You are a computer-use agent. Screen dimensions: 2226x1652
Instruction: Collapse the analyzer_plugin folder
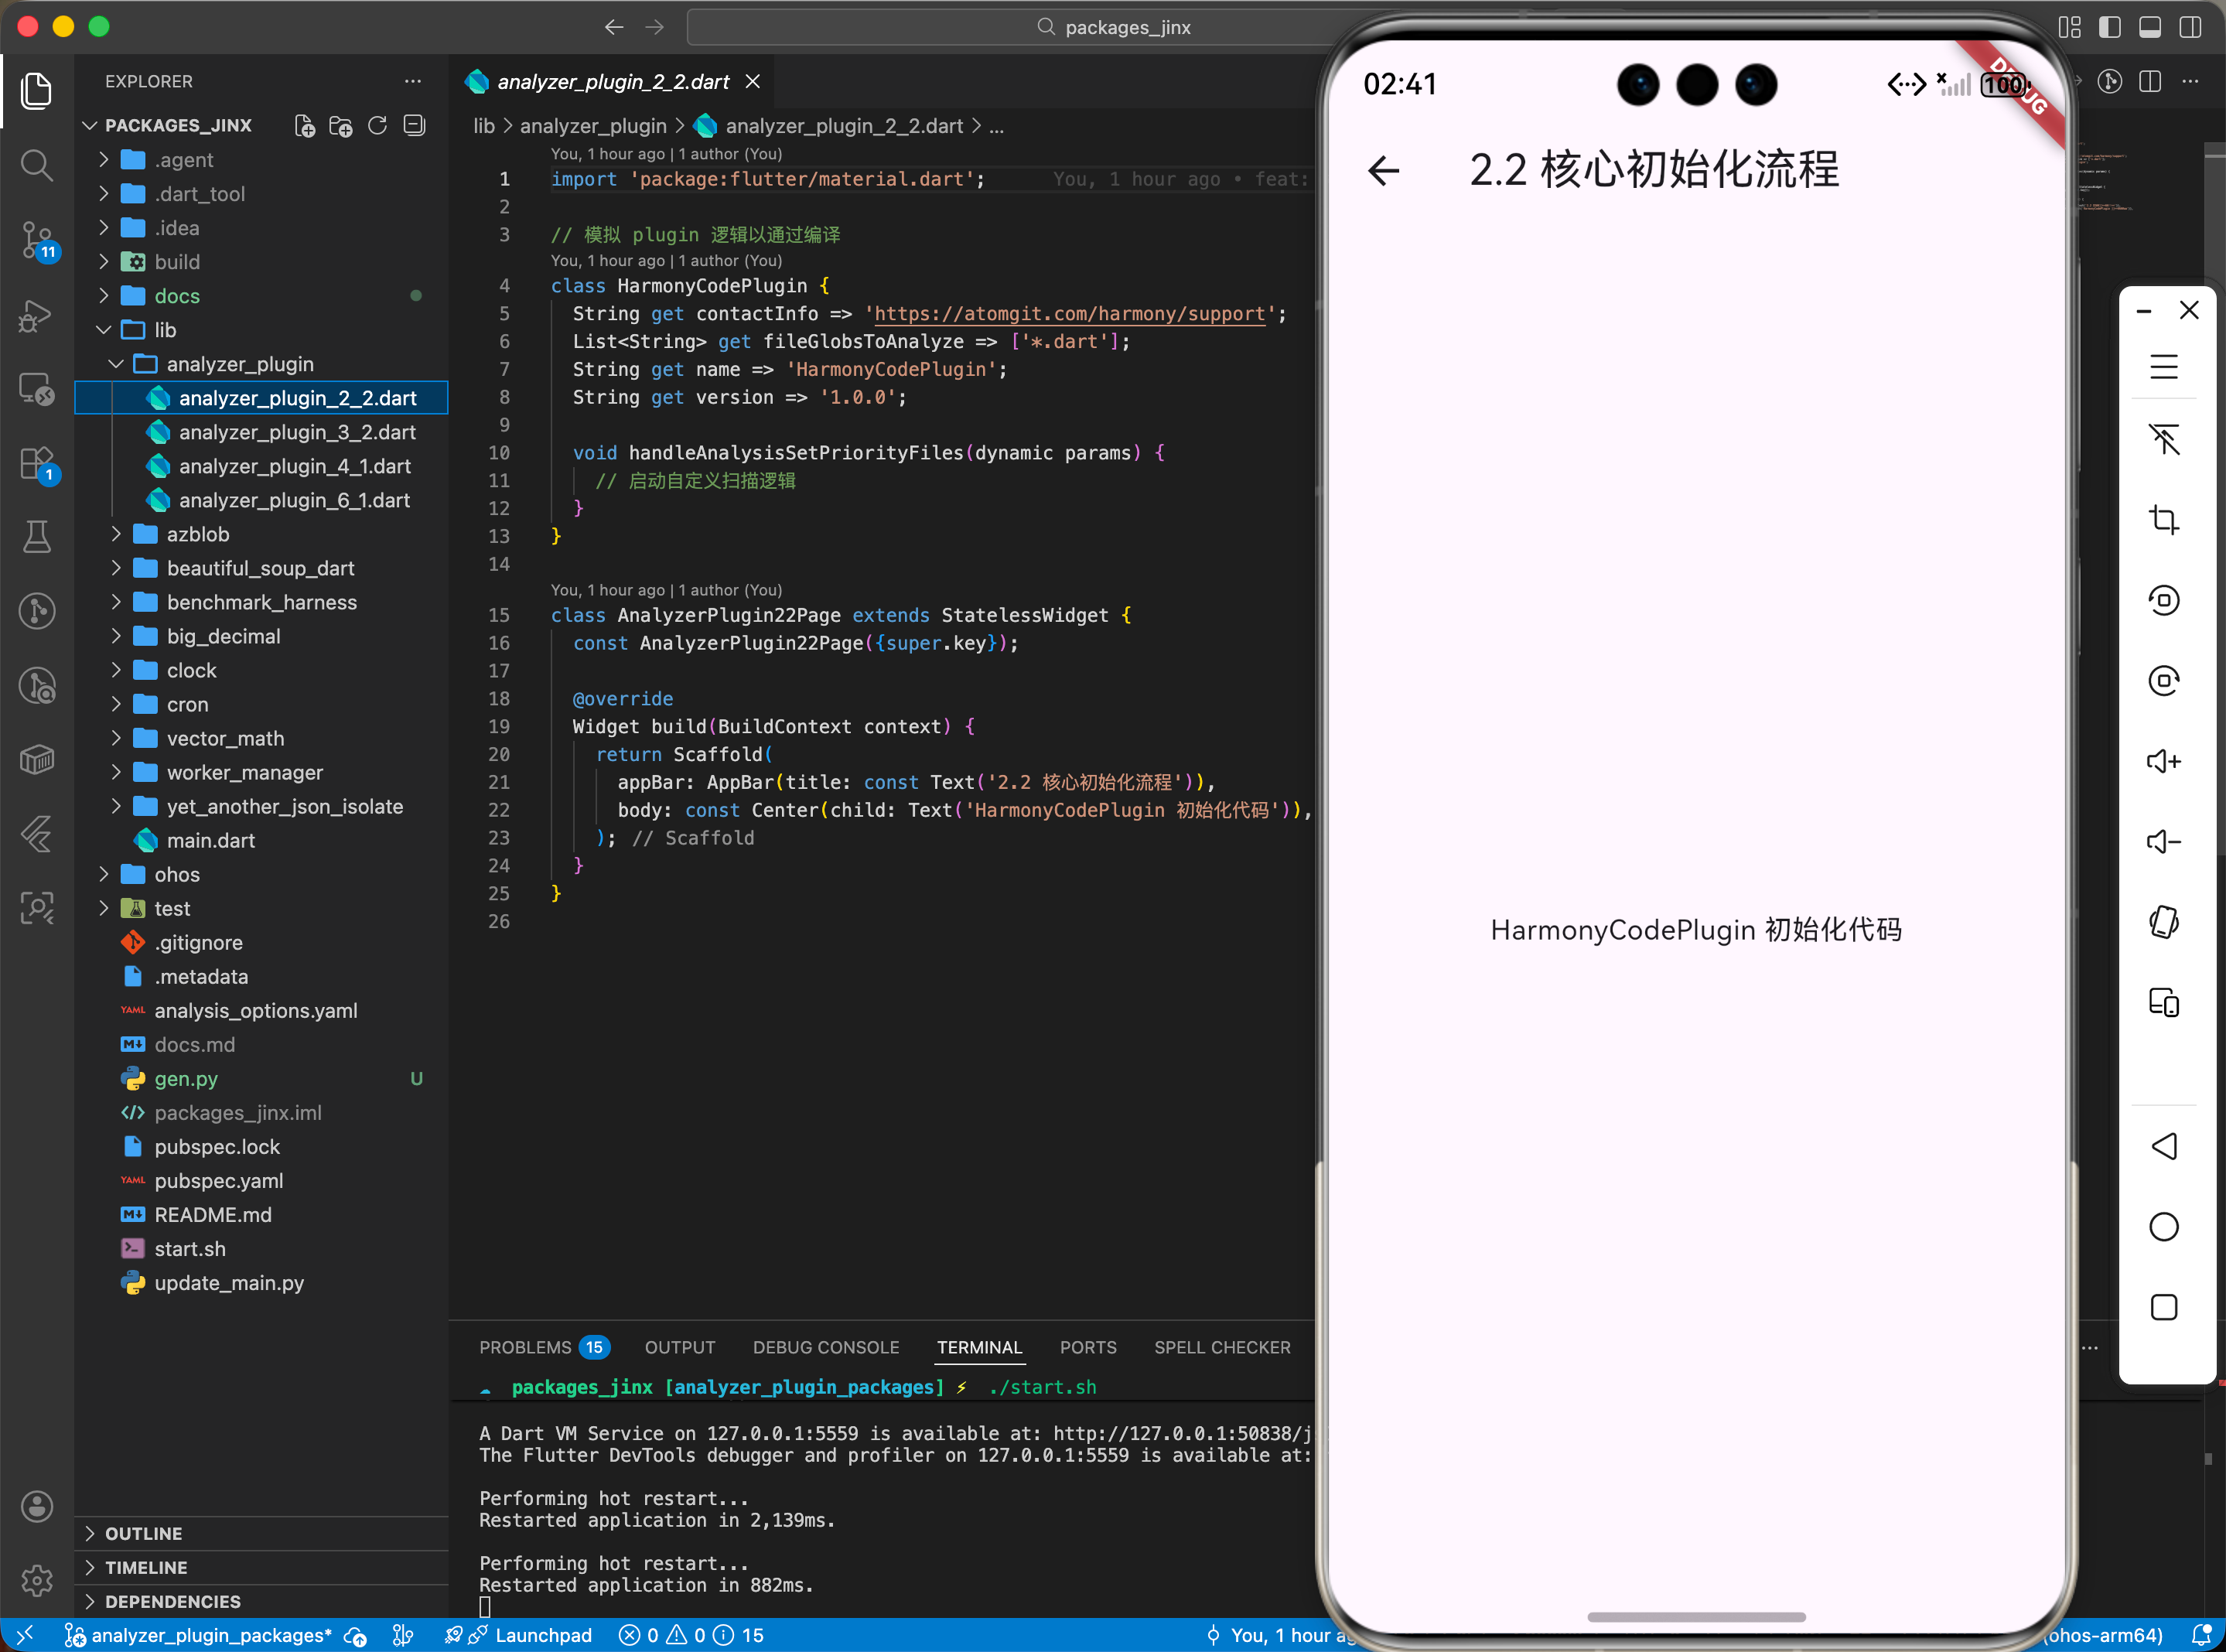tap(239, 364)
